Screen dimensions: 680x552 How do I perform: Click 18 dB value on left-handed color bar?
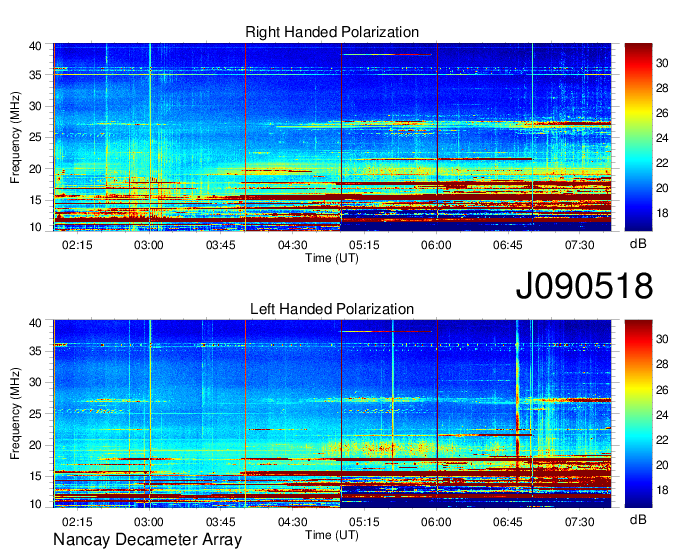coord(662,490)
